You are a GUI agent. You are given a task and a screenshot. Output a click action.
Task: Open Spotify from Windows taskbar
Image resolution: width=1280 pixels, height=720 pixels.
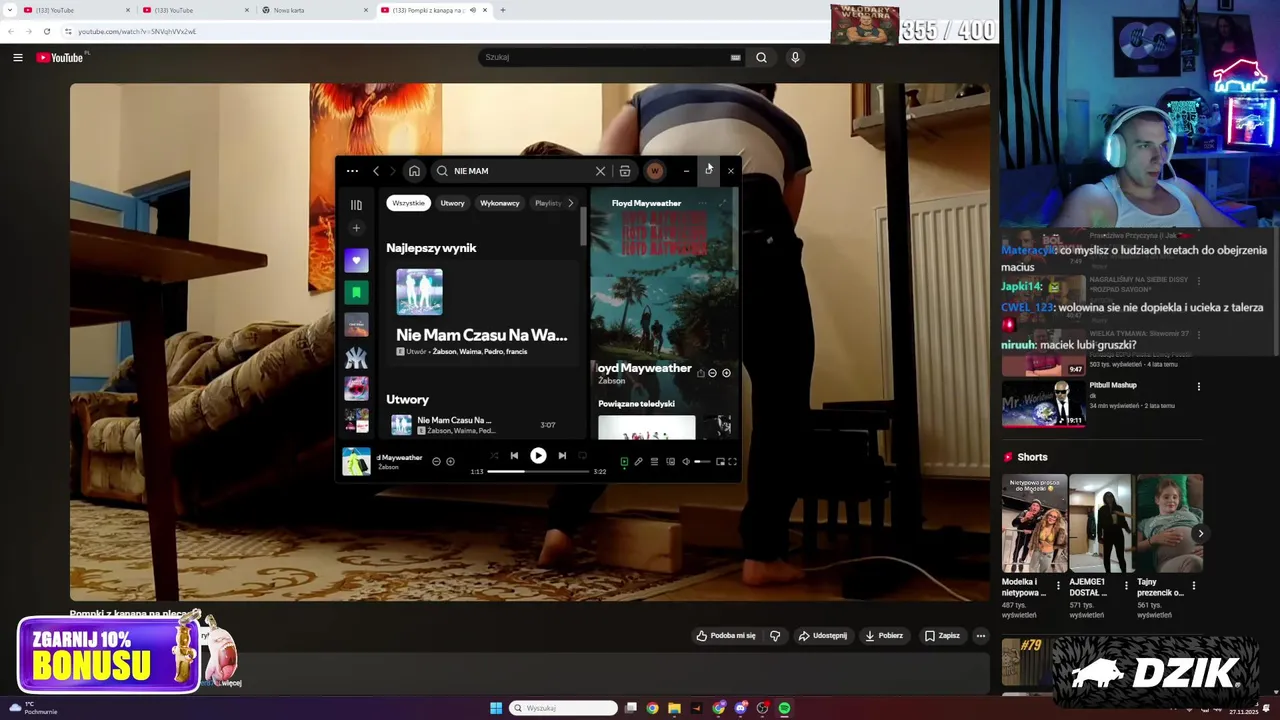784,708
